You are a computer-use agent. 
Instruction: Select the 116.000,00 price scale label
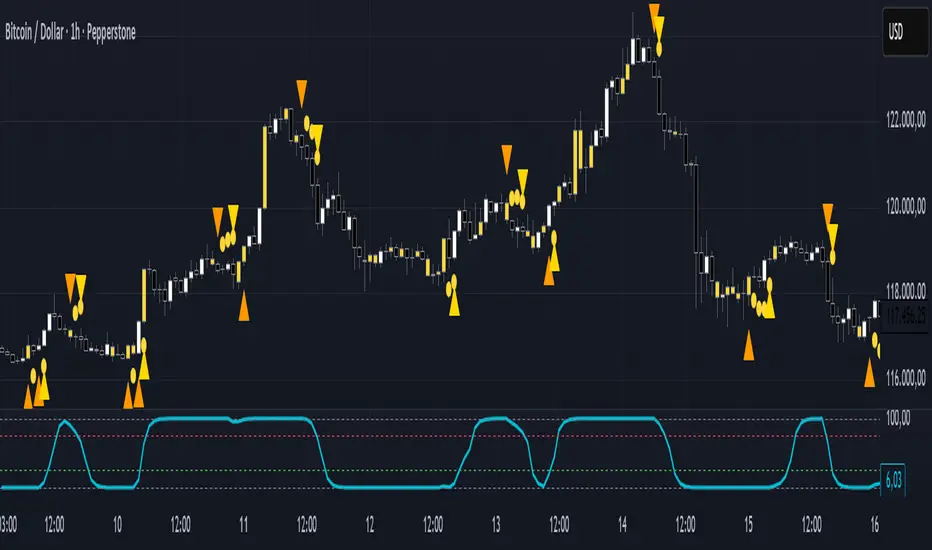point(906,378)
